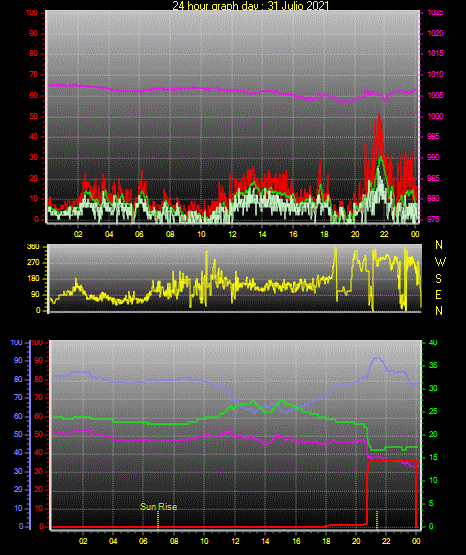This screenshot has width=466, height=555.
Task: Click the blue 100 humidity axis label
Action: click(17, 343)
